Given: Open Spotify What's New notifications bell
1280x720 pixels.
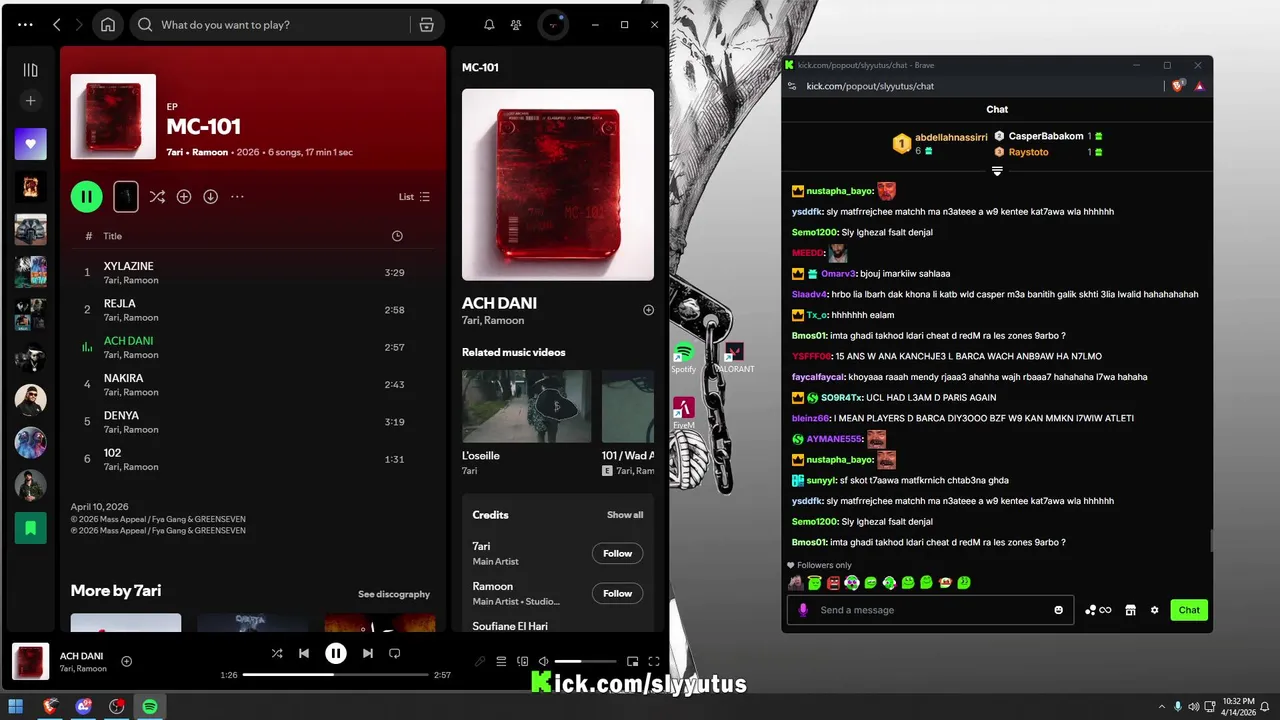Looking at the screenshot, I should coord(489,25).
